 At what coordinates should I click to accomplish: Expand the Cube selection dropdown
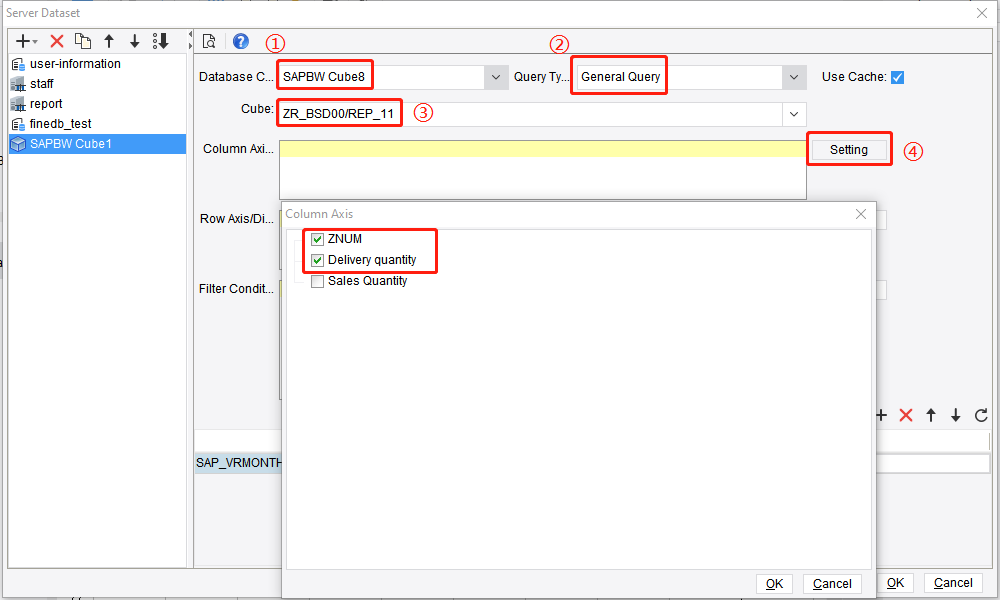click(794, 113)
